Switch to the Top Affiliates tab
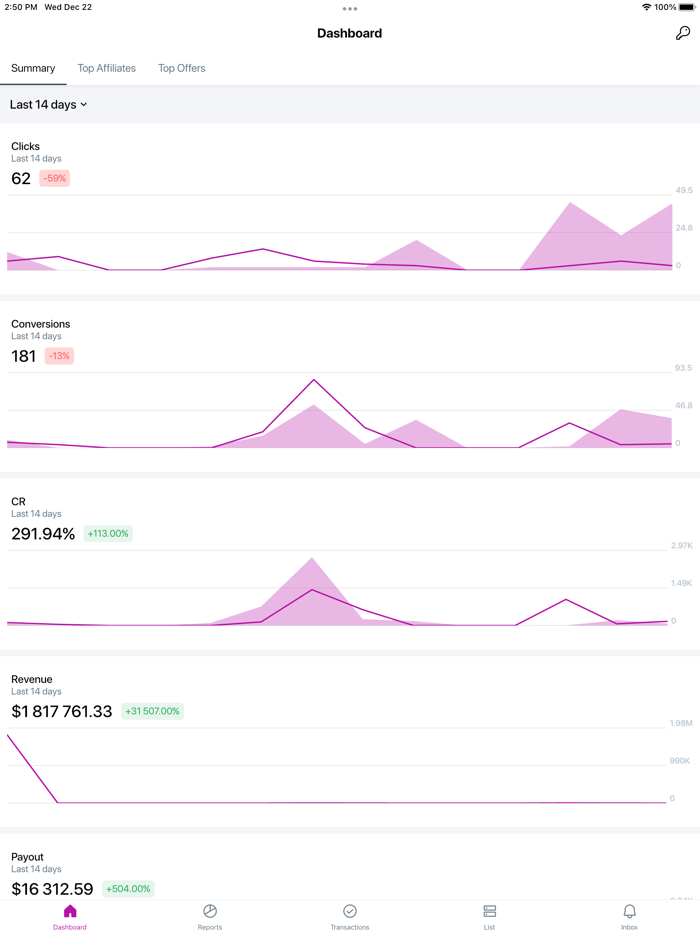Viewport: 700px width, 934px height. click(x=107, y=68)
